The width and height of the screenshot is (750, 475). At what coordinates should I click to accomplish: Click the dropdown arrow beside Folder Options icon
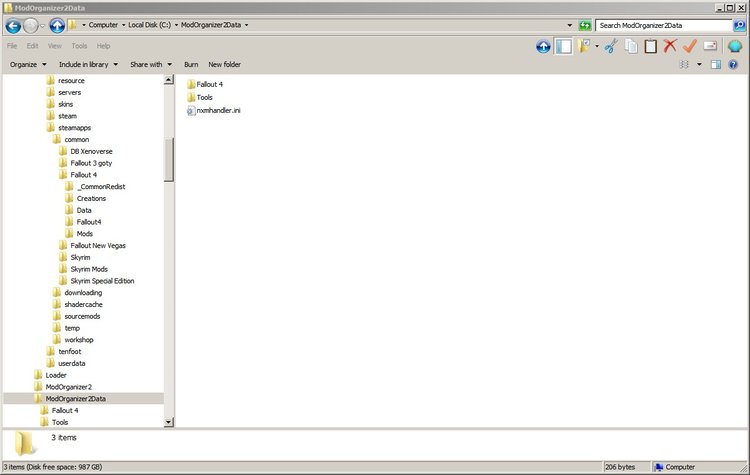coord(596,46)
